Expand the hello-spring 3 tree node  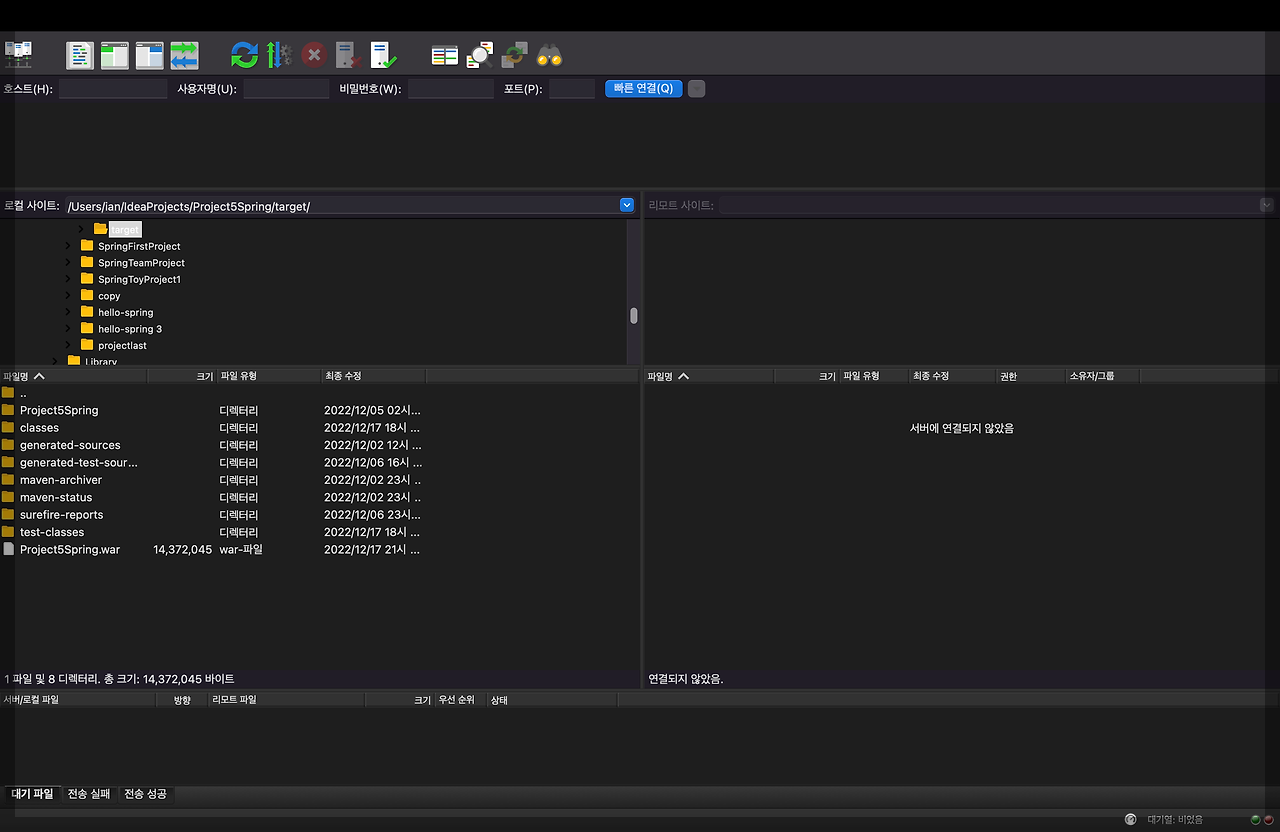[68, 329]
